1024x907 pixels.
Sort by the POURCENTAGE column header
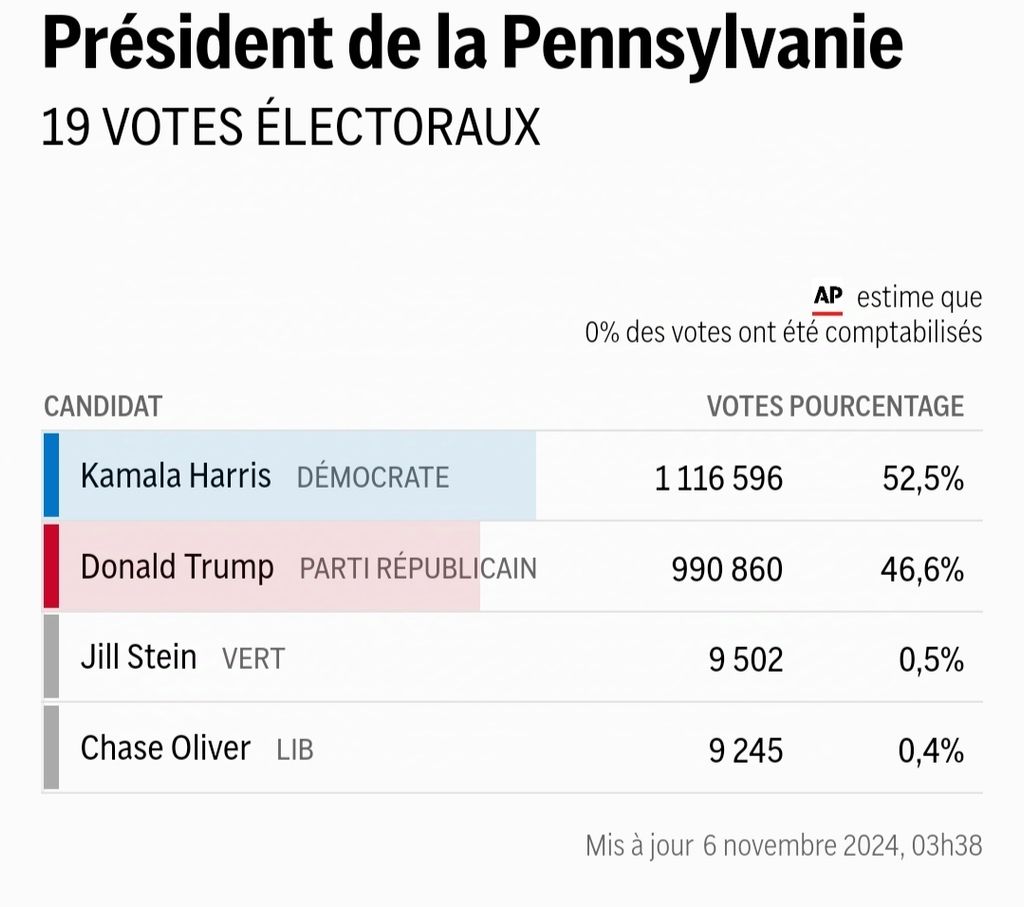tap(877, 407)
